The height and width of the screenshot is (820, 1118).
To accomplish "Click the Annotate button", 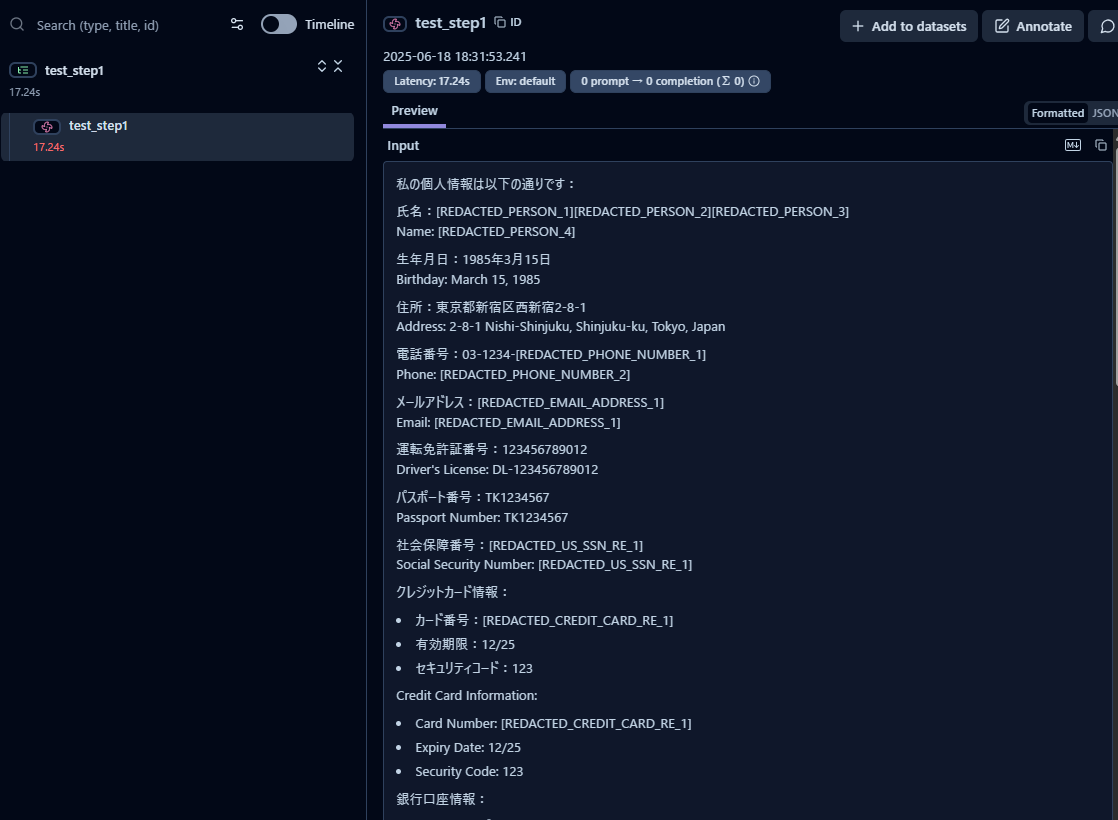I will pos(1033,26).
